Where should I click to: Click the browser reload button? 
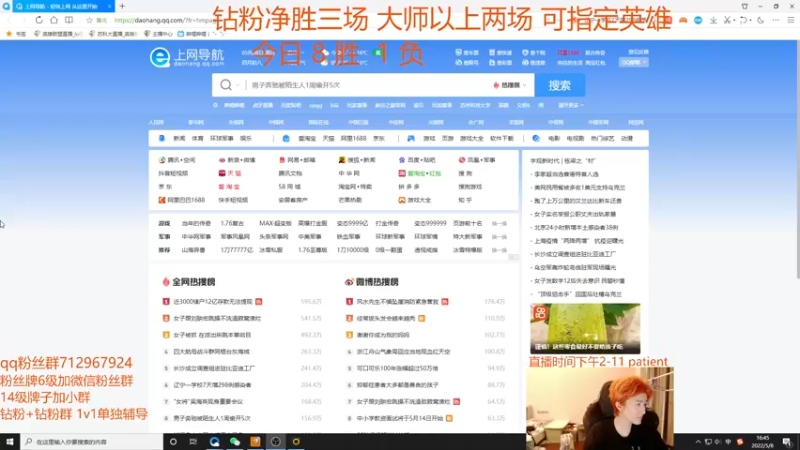coord(39,20)
